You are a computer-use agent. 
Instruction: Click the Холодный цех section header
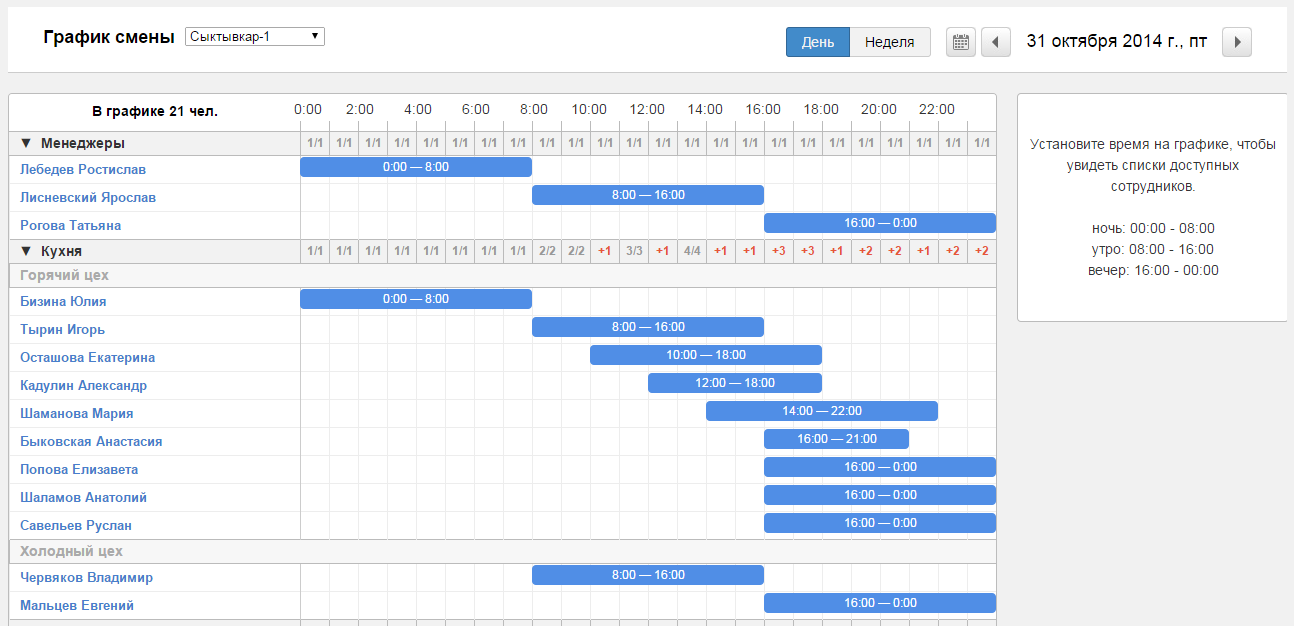coord(503,551)
